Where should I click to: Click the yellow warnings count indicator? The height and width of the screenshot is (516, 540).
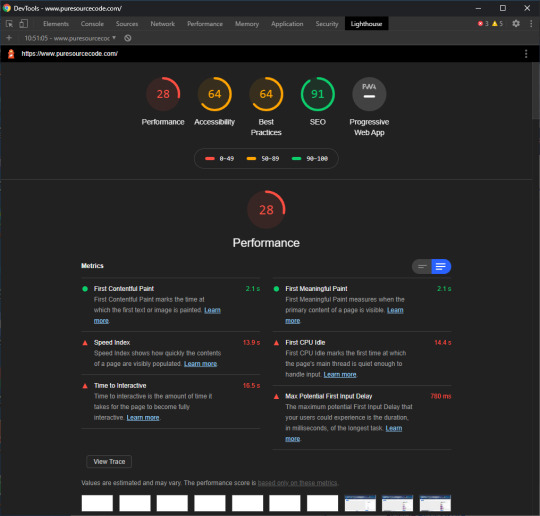tap(497, 24)
